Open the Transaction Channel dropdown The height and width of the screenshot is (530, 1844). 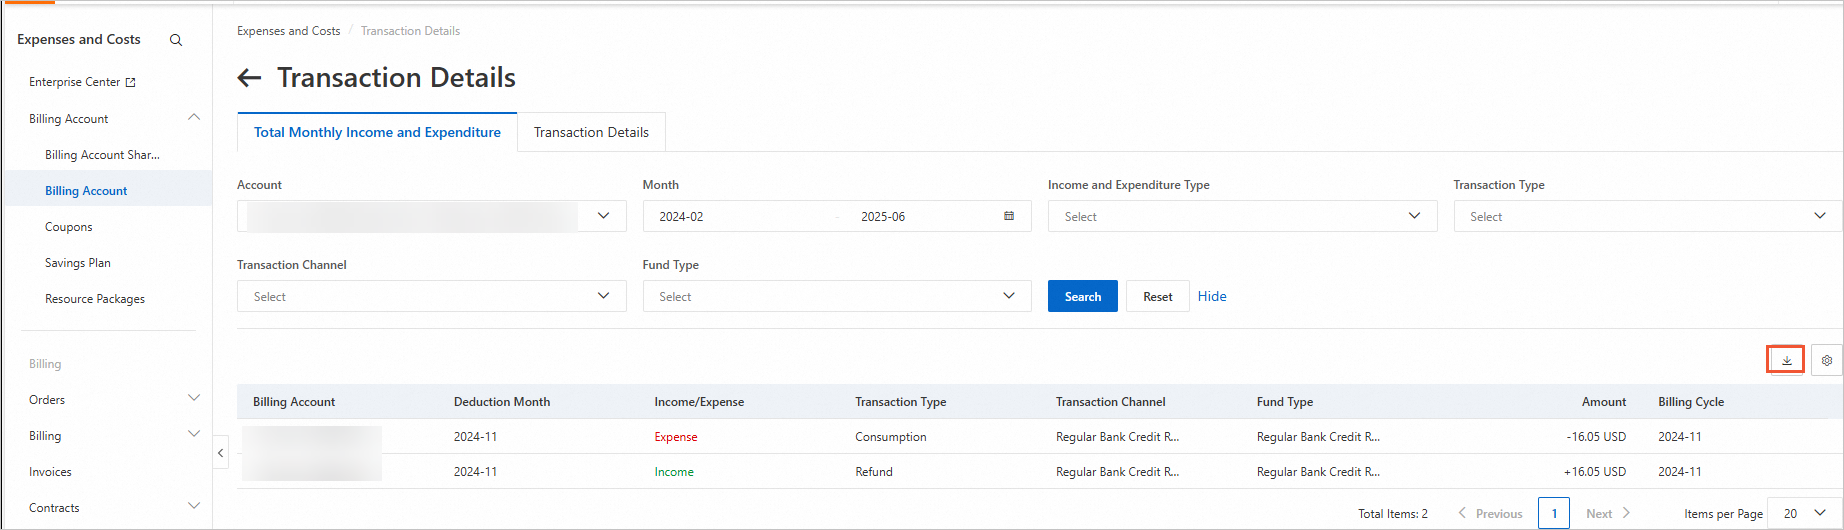point(431,296)
